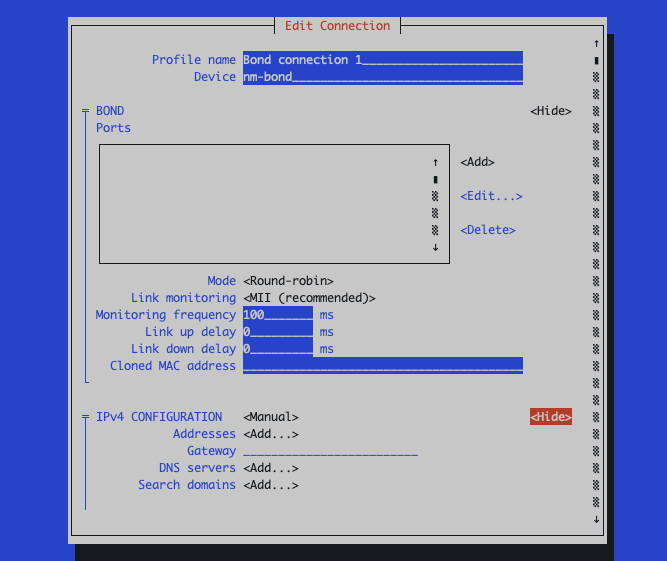Click the Device name field

coord(382,77)
